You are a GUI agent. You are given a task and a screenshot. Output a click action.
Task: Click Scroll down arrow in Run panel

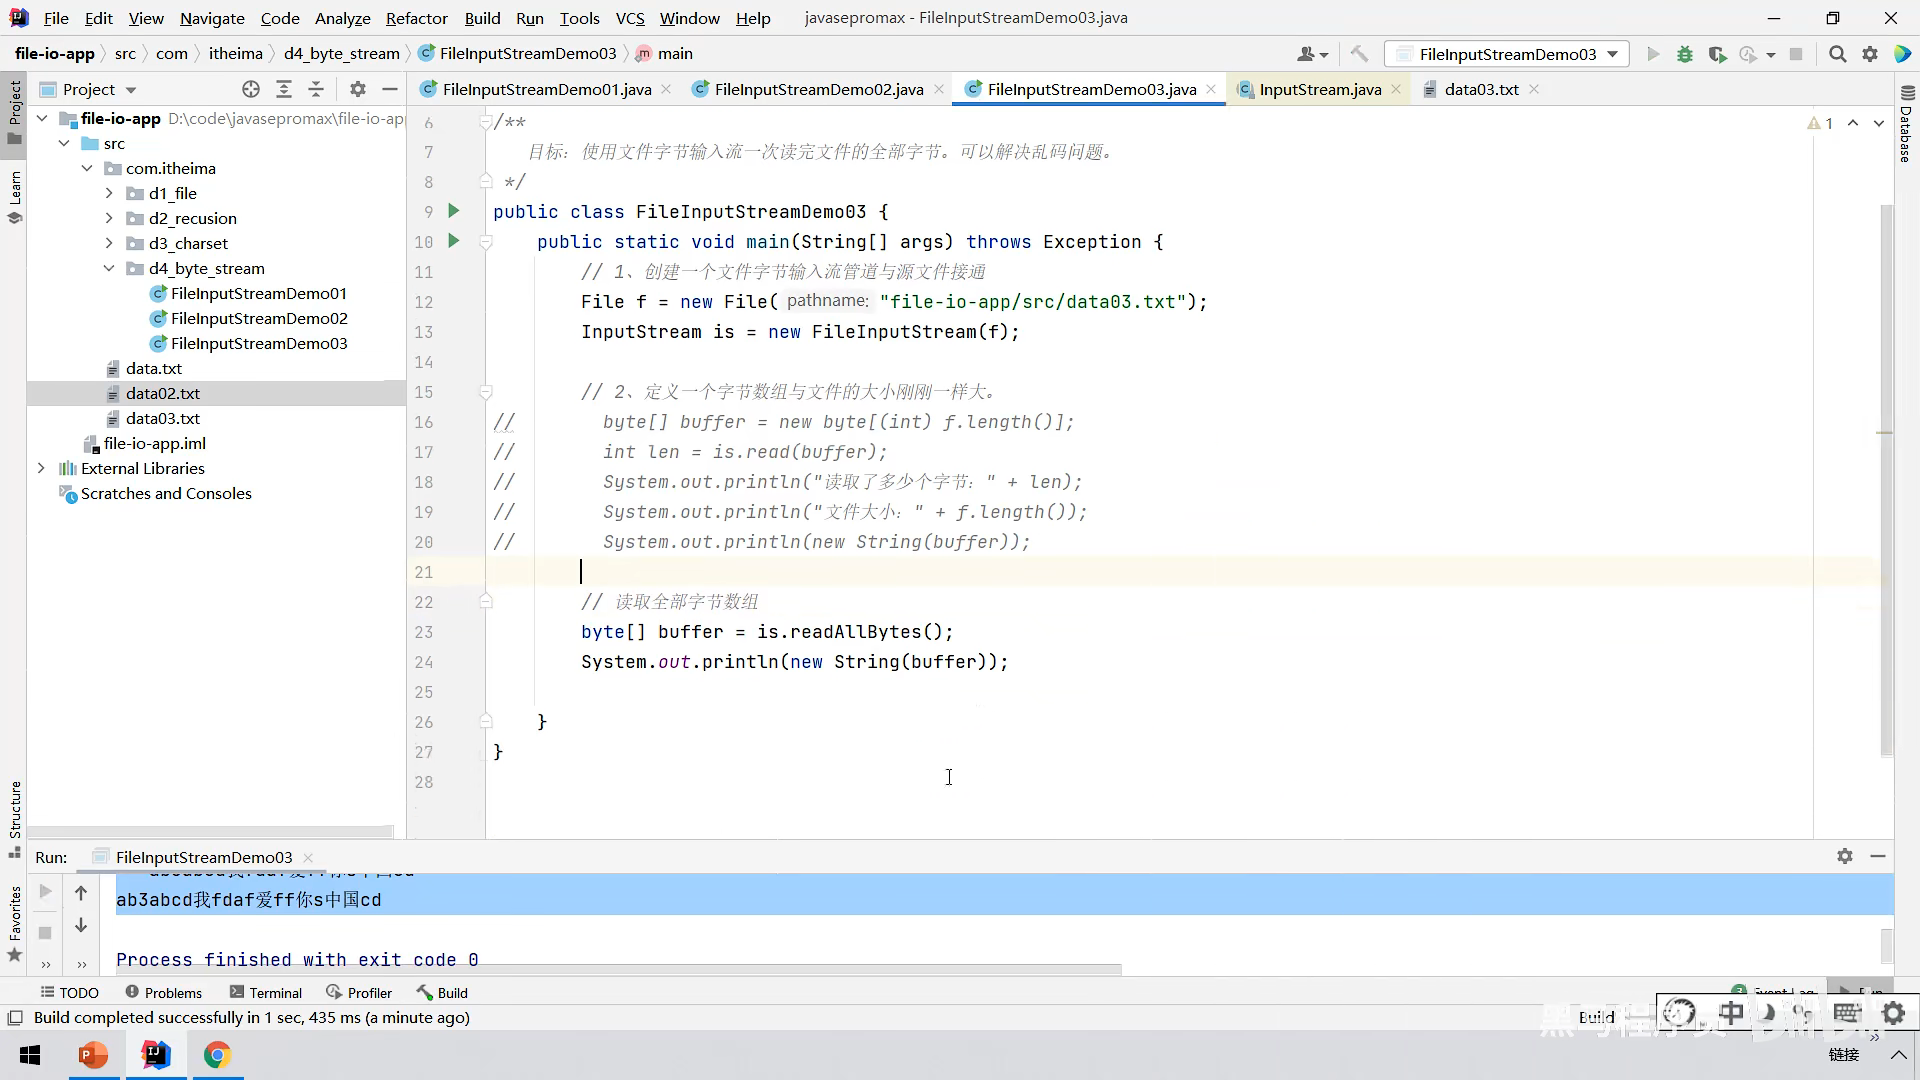coord(81,925)
